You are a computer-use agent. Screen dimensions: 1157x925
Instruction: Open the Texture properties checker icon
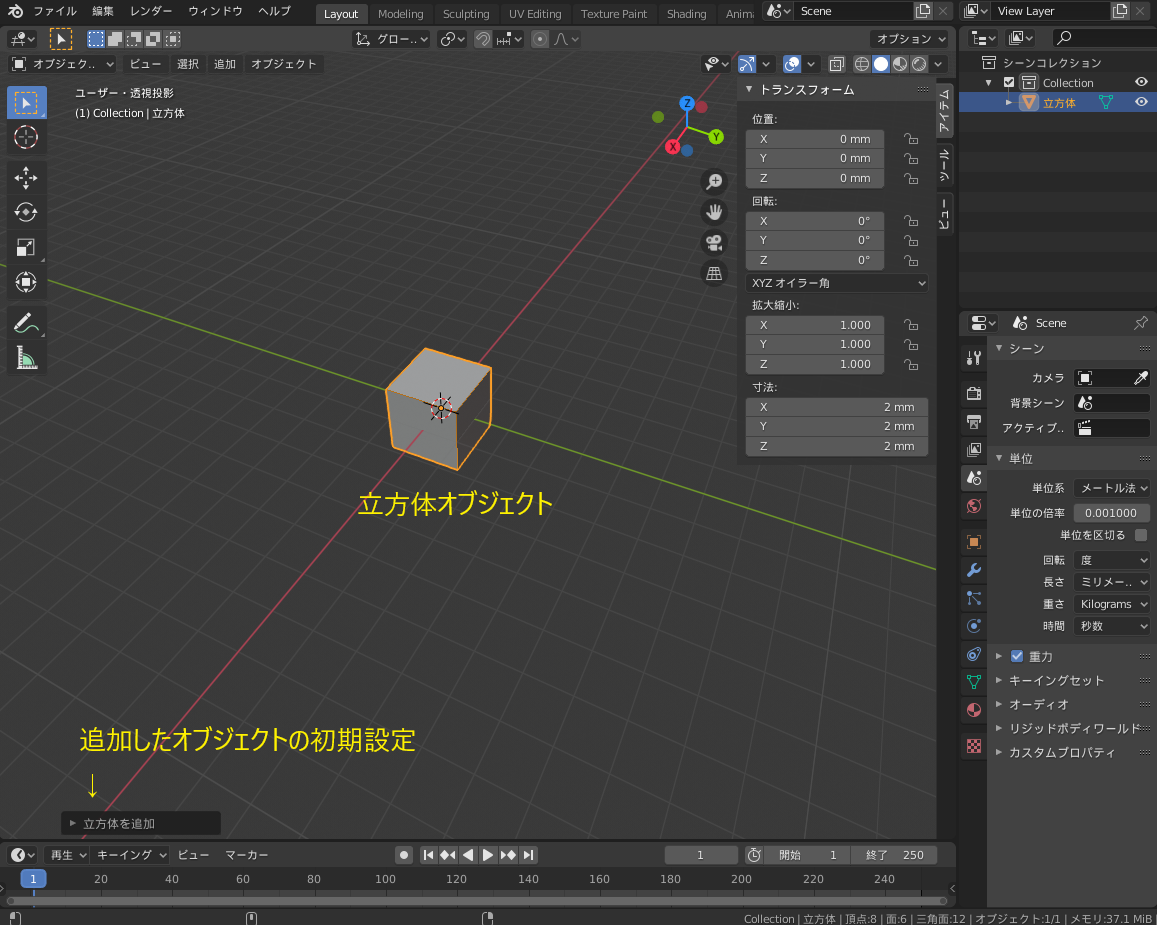pyautogui.click(x=974, y=746)
